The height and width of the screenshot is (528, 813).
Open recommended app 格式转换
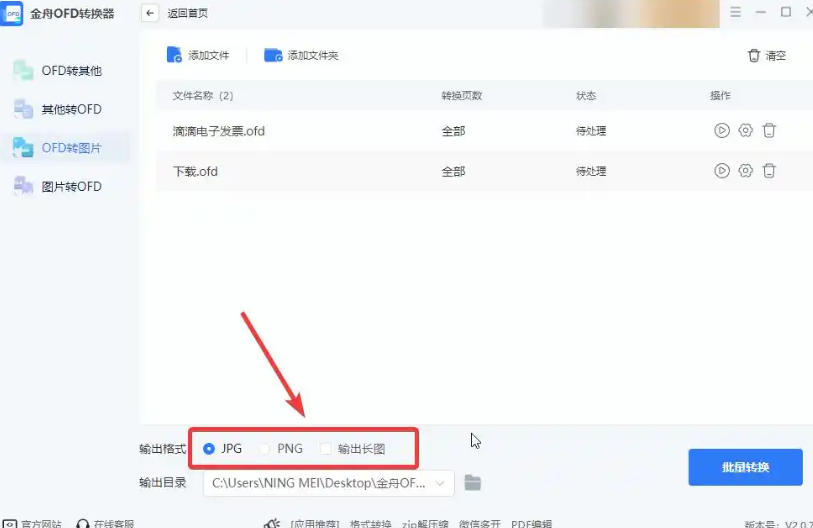370,524
